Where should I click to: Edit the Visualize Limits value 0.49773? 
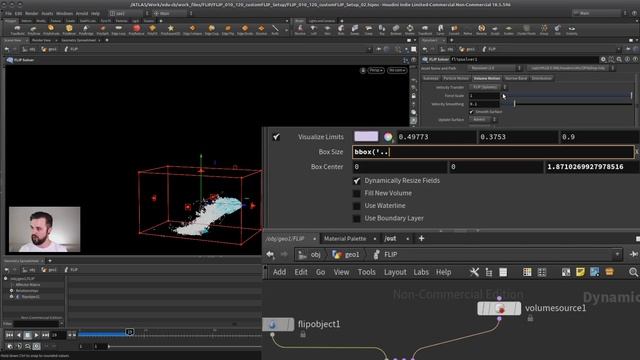pyautogui.click(x=436, y=137)
